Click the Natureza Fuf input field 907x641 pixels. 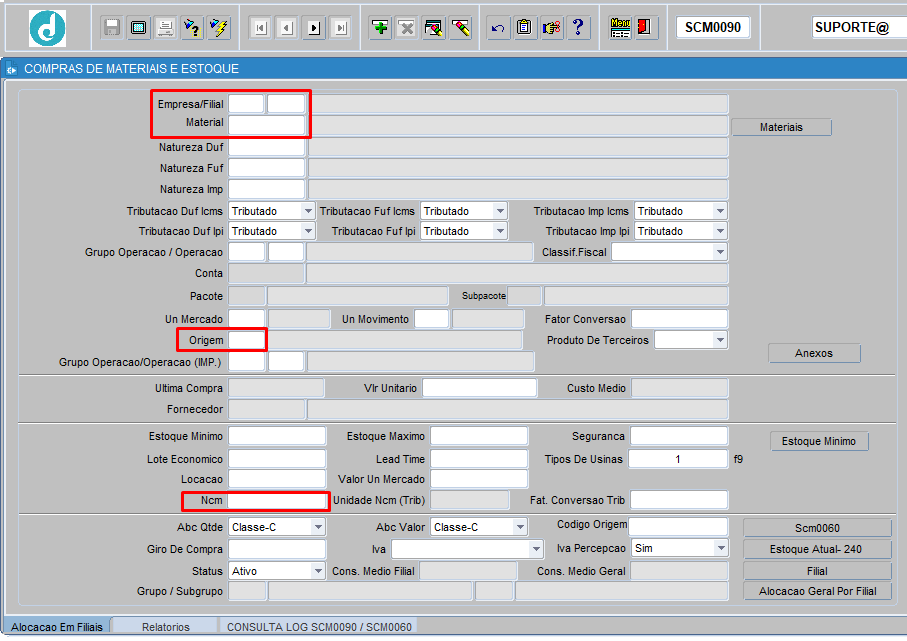pos(267,168)
